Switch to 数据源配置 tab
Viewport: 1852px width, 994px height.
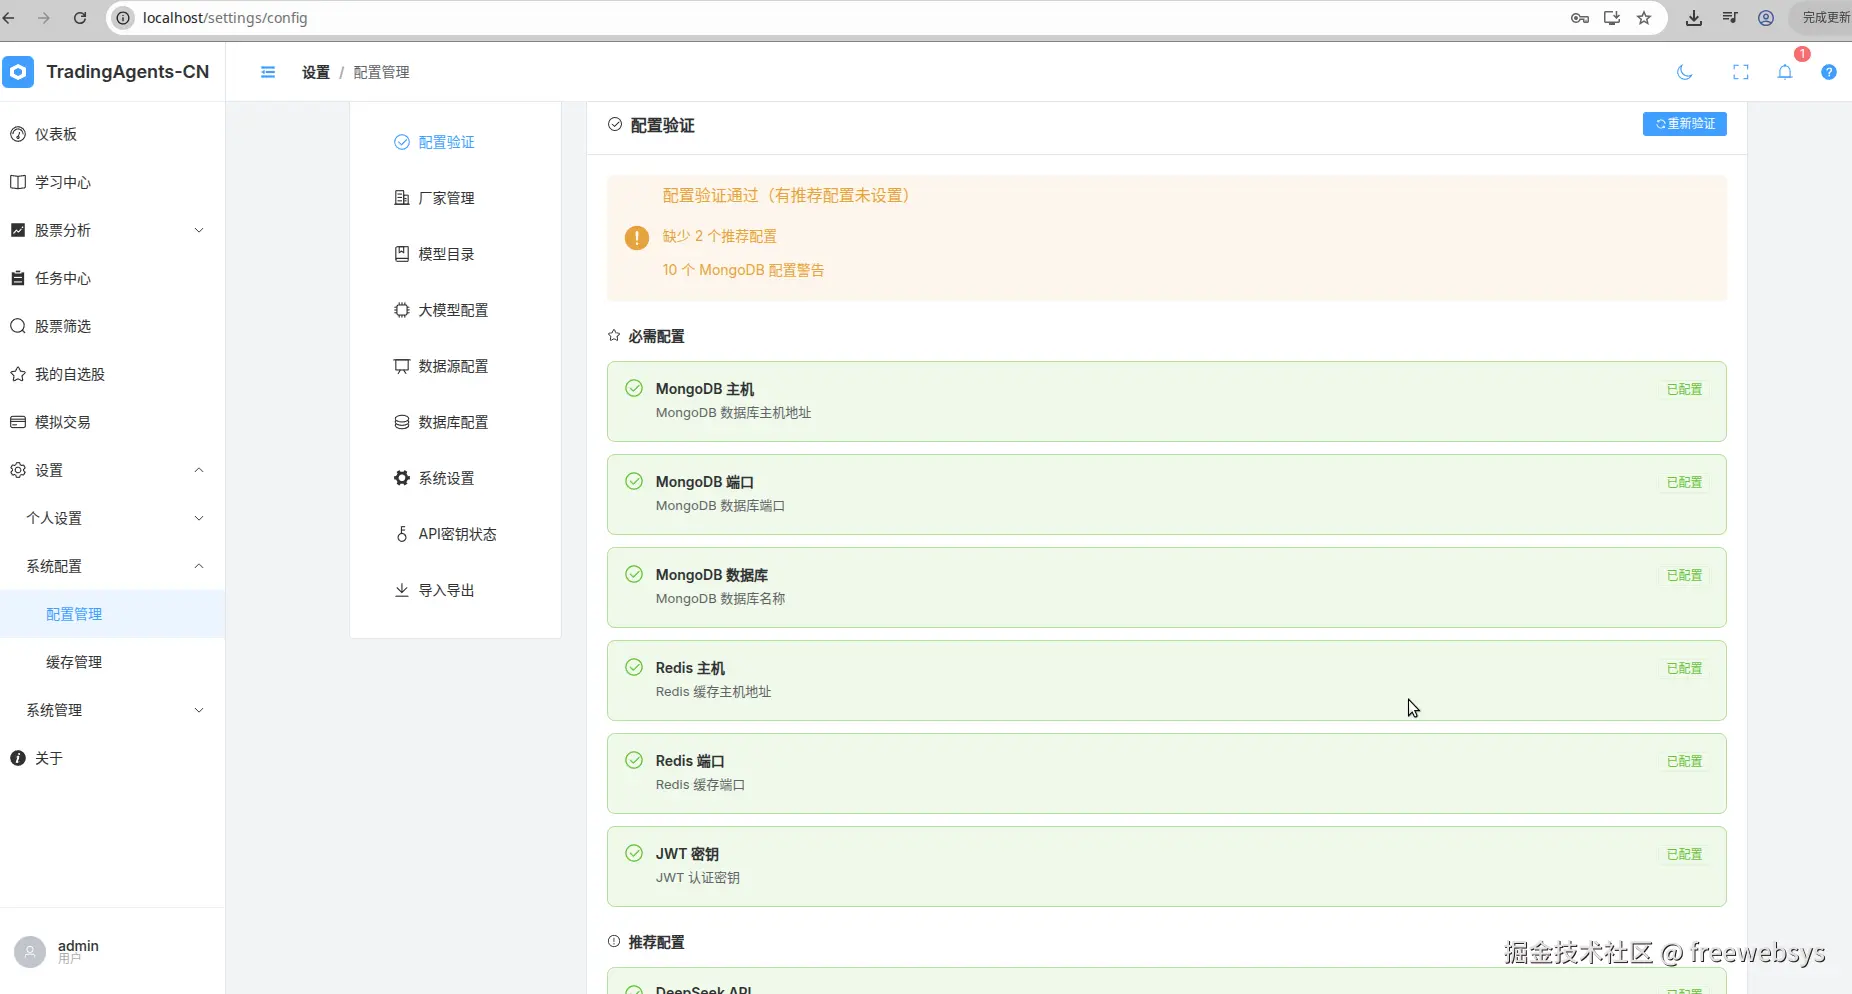[x=455, y=366]
